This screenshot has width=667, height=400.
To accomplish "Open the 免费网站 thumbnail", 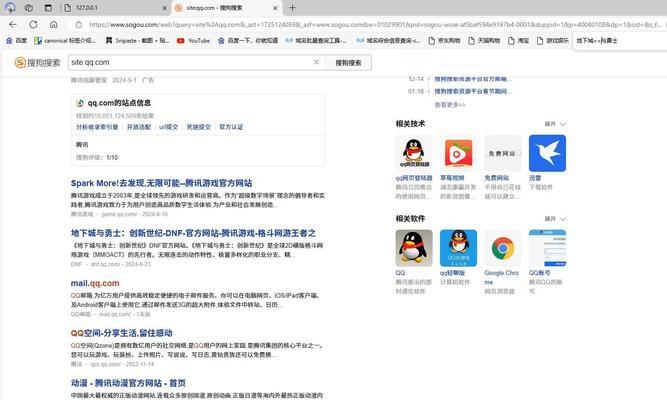I will click(x=503, y=153).
